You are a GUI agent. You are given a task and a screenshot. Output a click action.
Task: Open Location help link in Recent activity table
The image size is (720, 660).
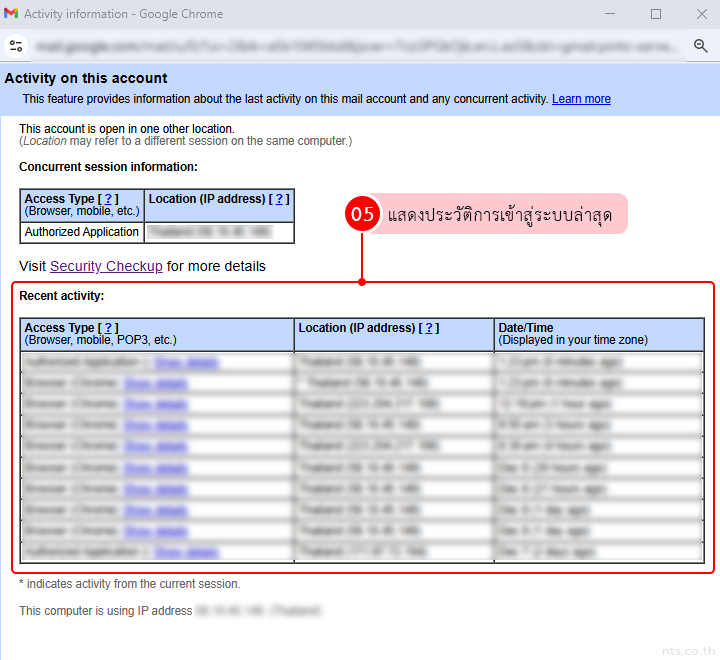[x=429, y=327]
